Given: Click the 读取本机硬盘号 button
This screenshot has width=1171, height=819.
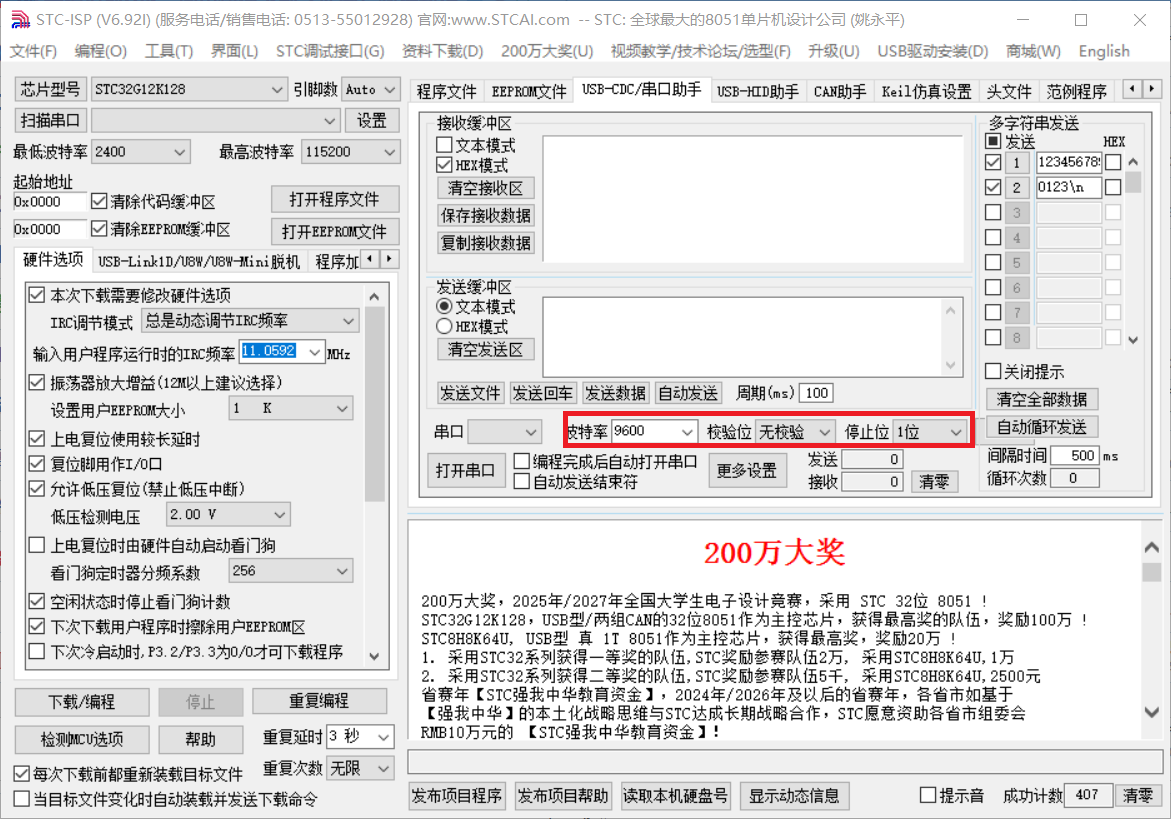Looking at the screenshot, I should [674, 795].
